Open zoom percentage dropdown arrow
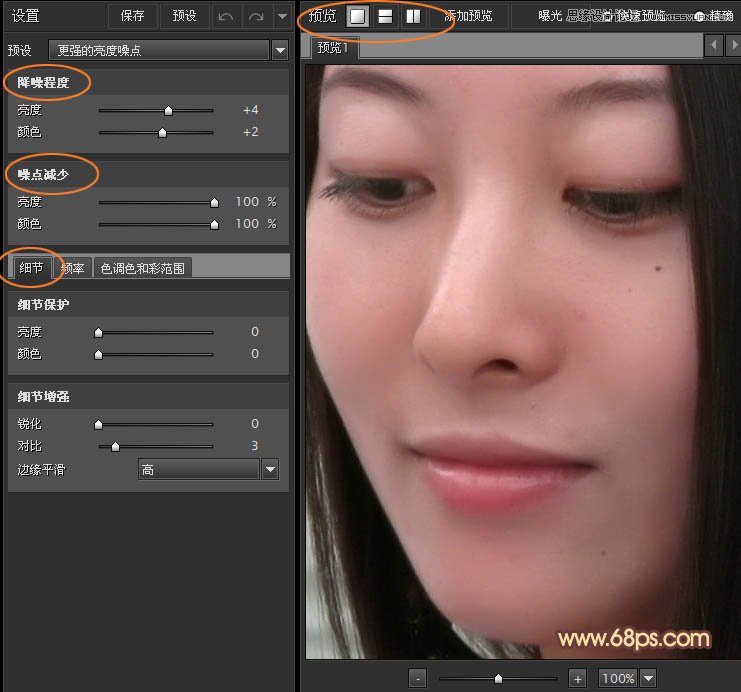Screen dimensions: 741x692 pos(649,678)
